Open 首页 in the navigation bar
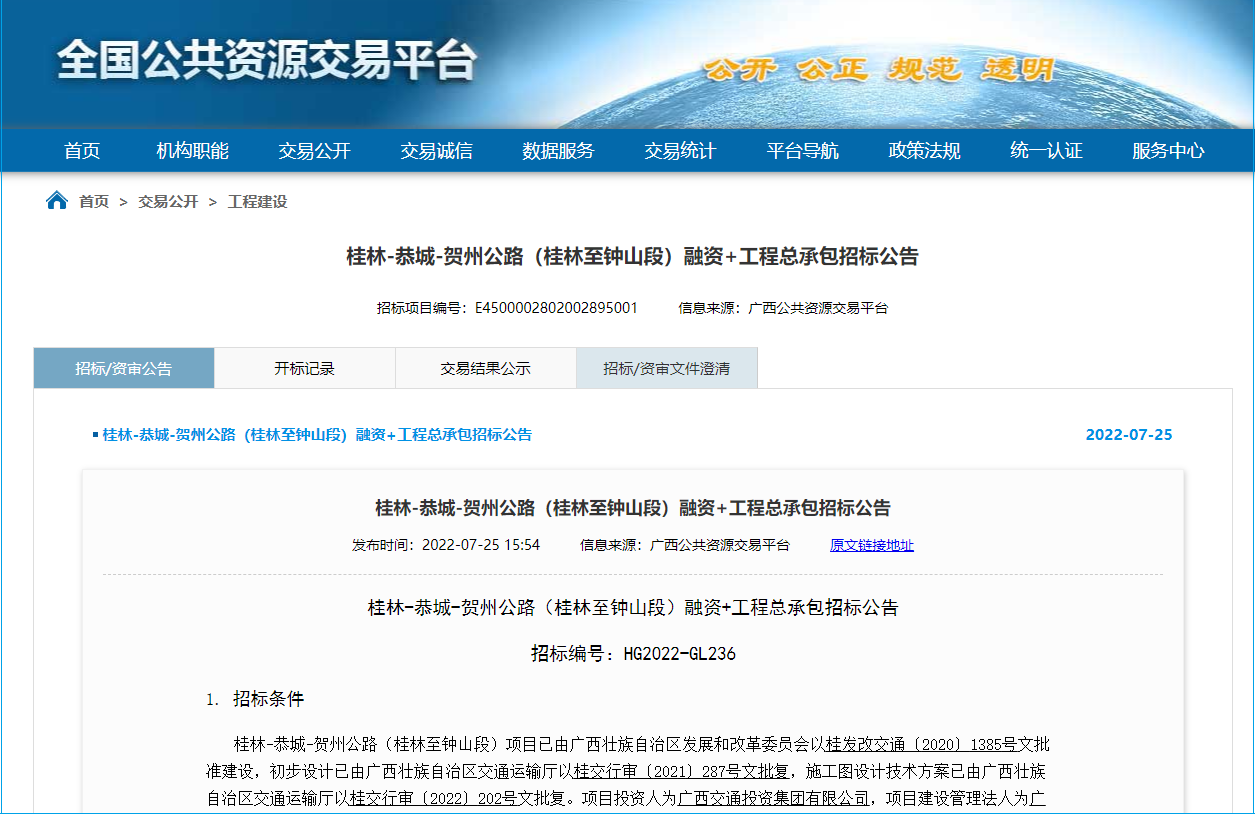This screenshot has width=1255, height=814. pyautogui.click(x=82, y=151)
